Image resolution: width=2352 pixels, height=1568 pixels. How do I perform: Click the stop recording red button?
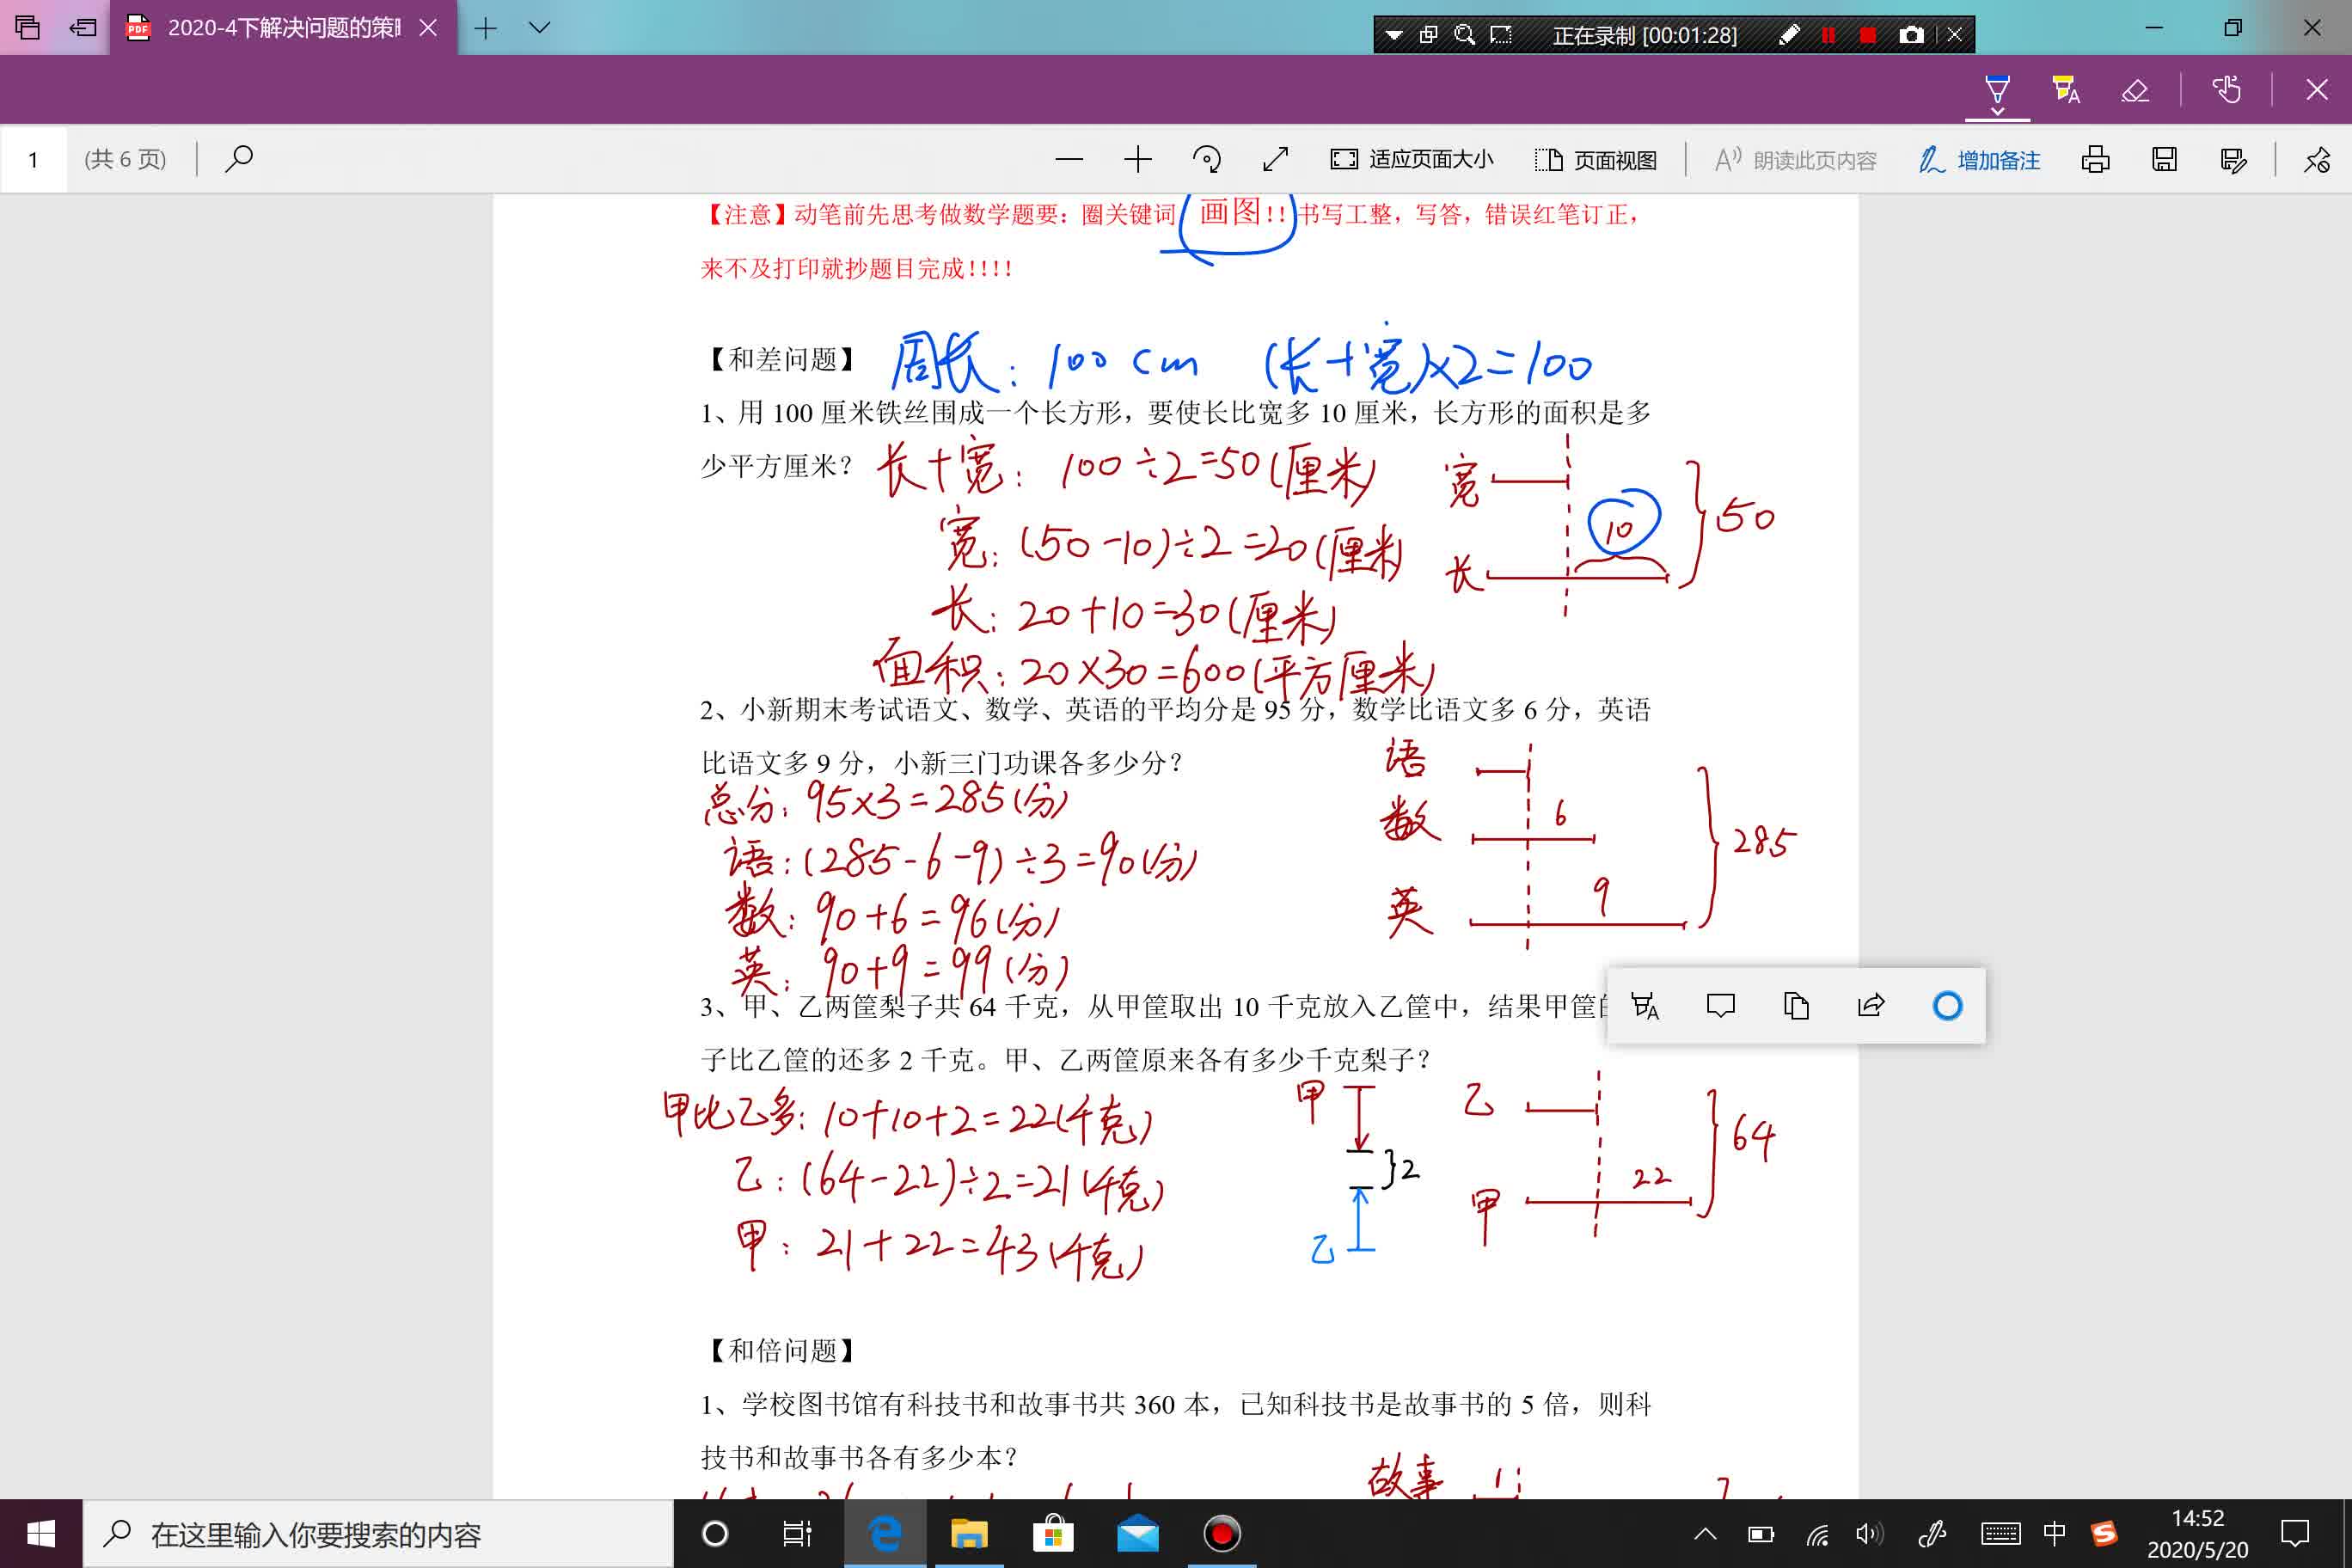point(1864,34)
